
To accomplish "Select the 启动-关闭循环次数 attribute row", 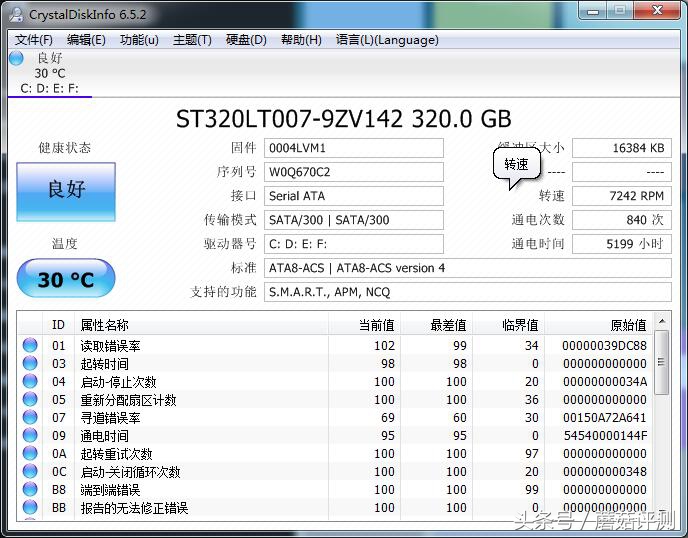I will click(x=336, y=471).
